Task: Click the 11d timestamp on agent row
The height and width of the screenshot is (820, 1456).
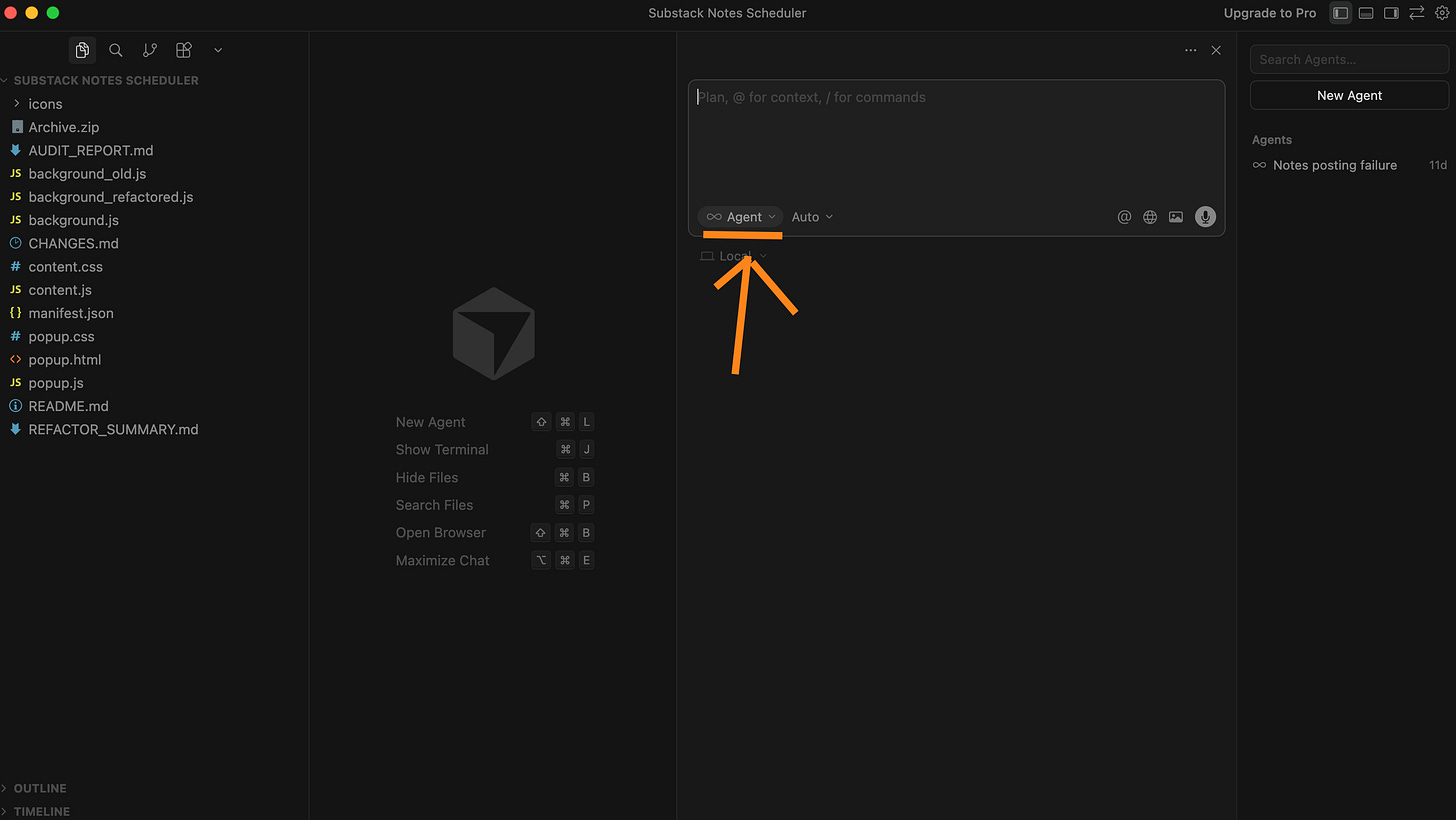Action: [1437, 165]
